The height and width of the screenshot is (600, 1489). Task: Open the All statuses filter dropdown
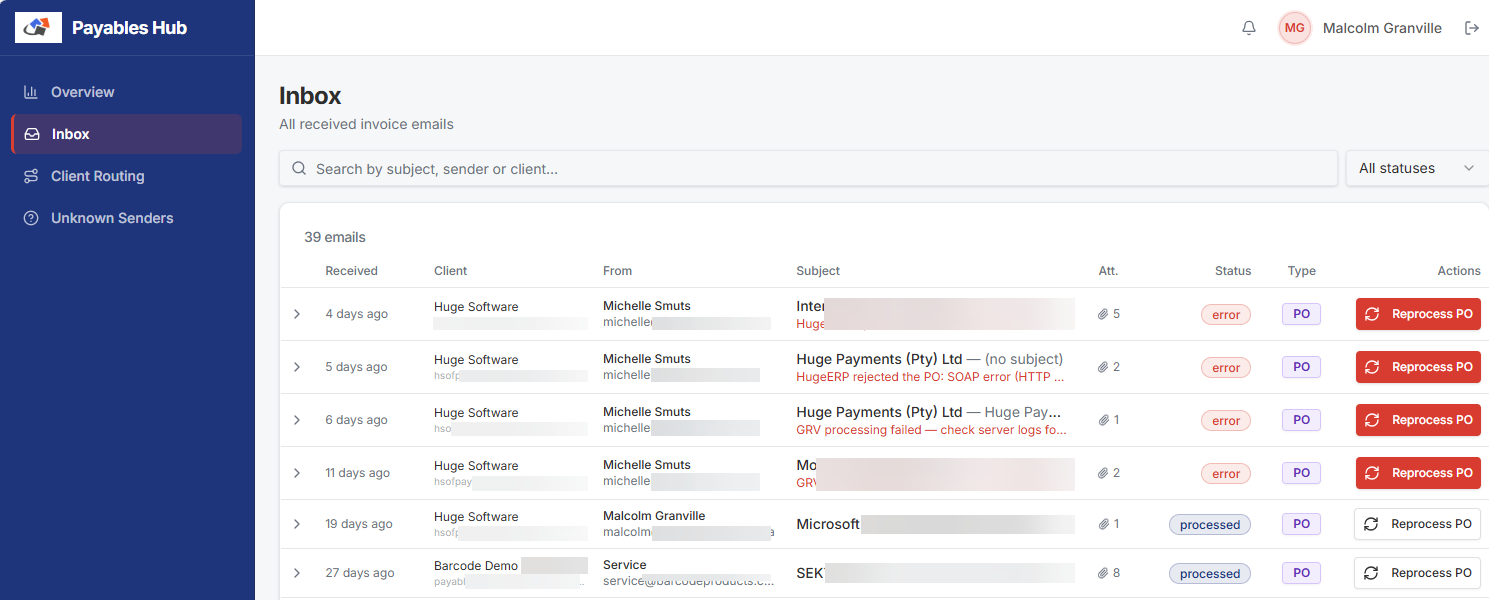[x=1417, y=168]
